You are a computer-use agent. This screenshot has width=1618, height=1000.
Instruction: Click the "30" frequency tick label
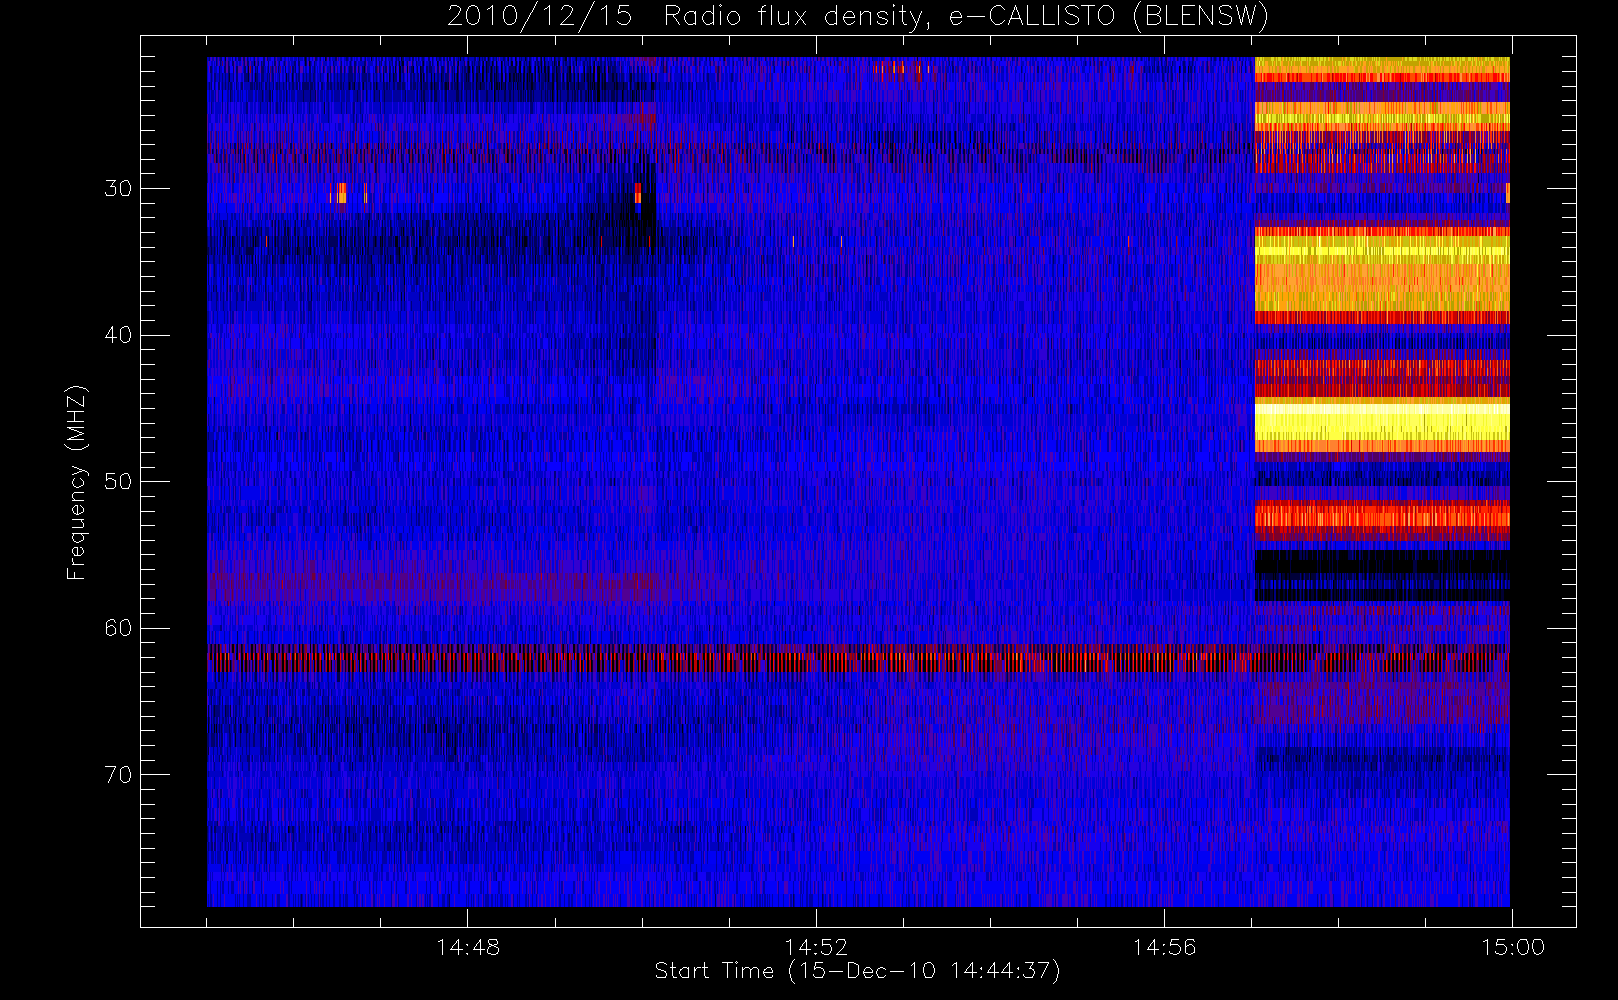(x=118, y=188)
